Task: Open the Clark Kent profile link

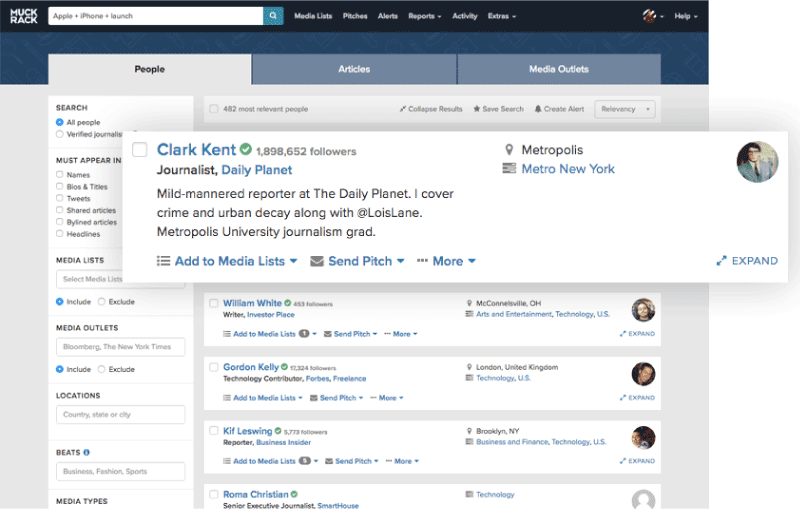Action: click(x=196, y=149)
